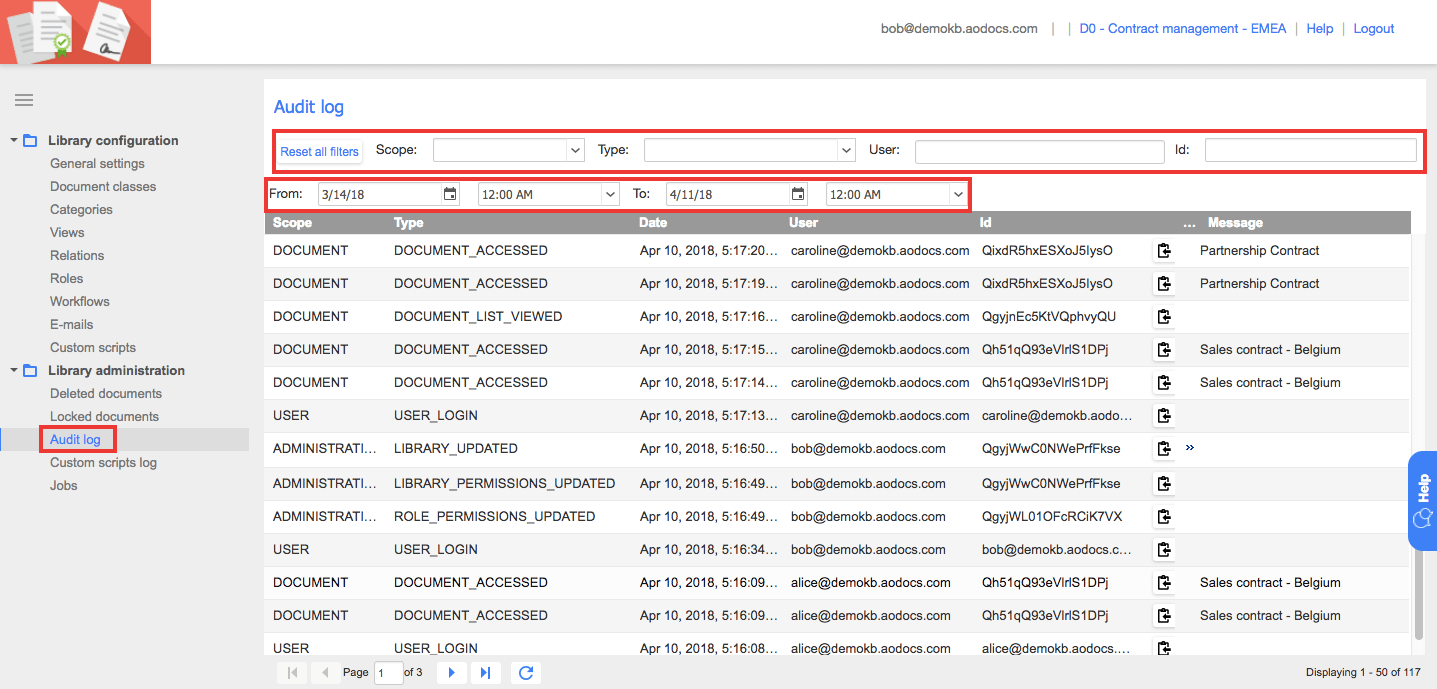
Task: Go to next page arrow
Action: pyautogui.click(x=452, y=673)
